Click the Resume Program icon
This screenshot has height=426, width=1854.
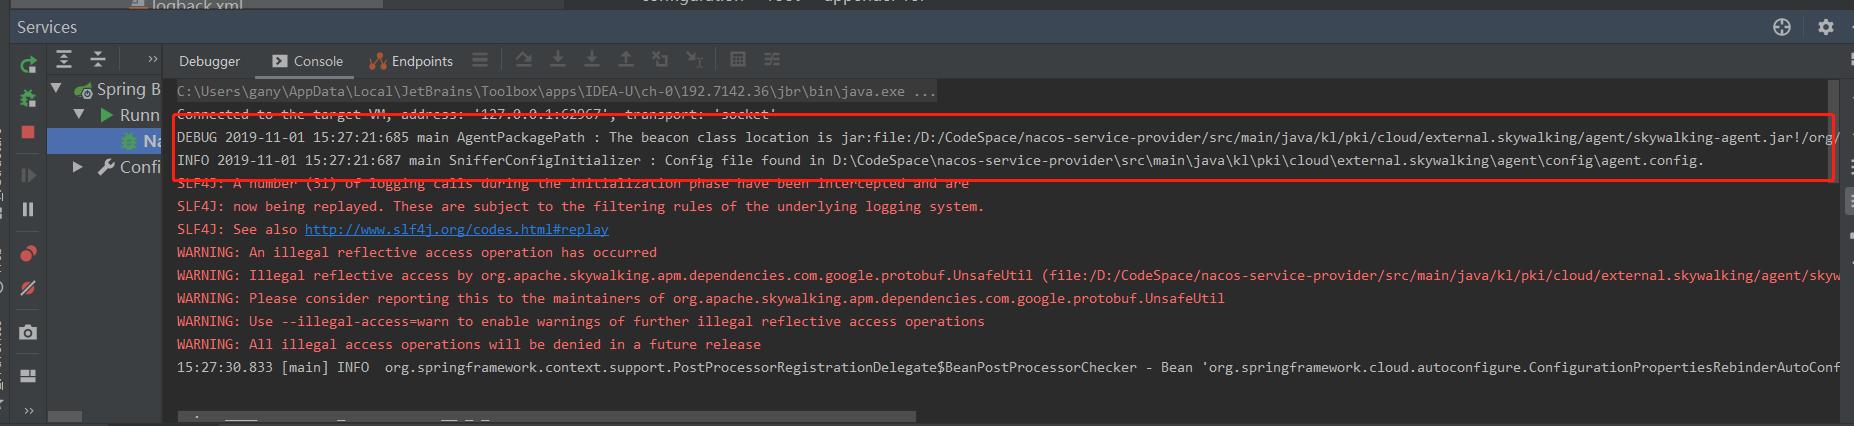(28, 175)
